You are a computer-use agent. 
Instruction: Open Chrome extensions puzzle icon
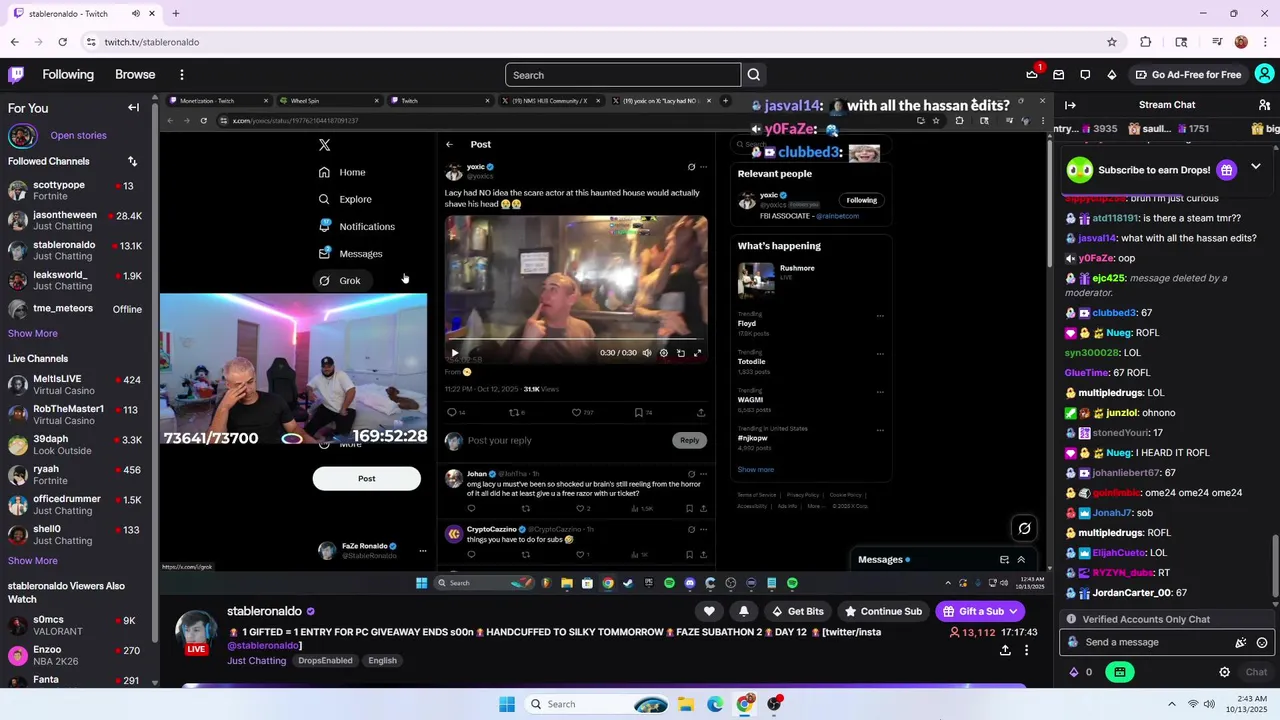(x=1146, y=42)
